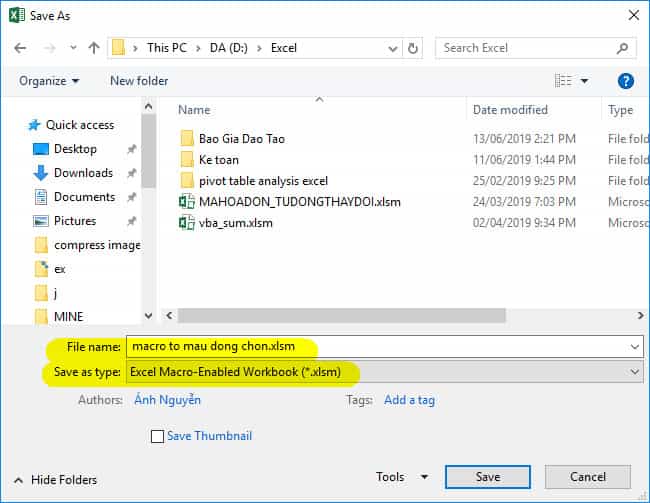Click the Excel icon of MAHOADON_TUDONGTHAYDOI.xlsm
Viewport: 650px width, 503px height.
(x=187, y=202)
